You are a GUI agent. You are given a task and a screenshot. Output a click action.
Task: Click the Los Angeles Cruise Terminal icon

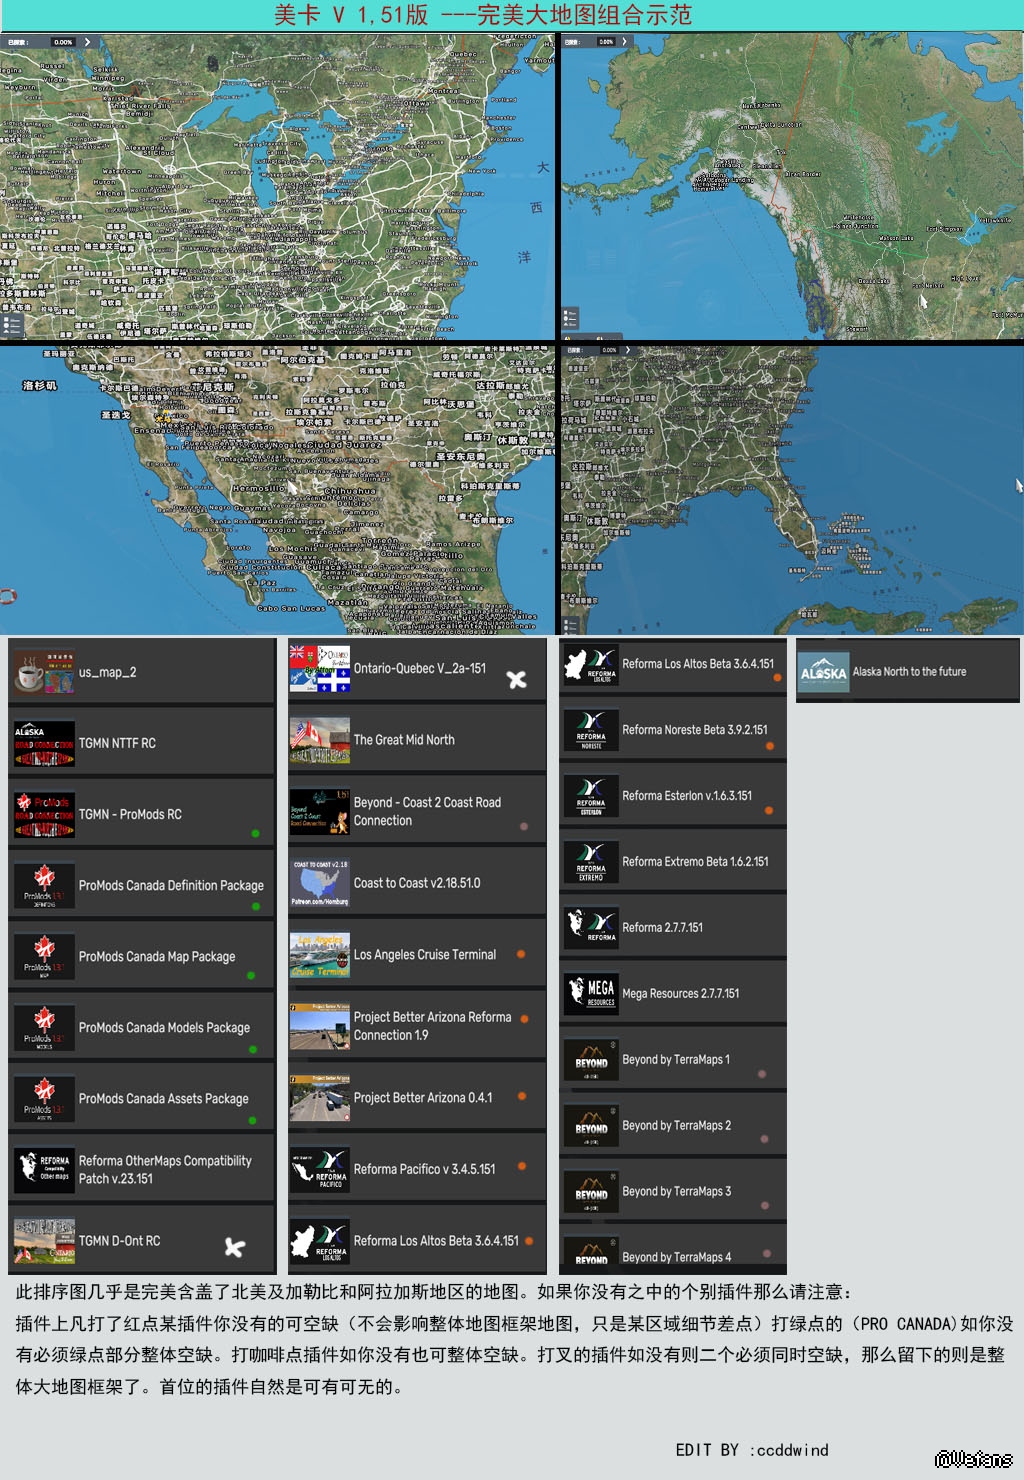click(x=320, y=955)
